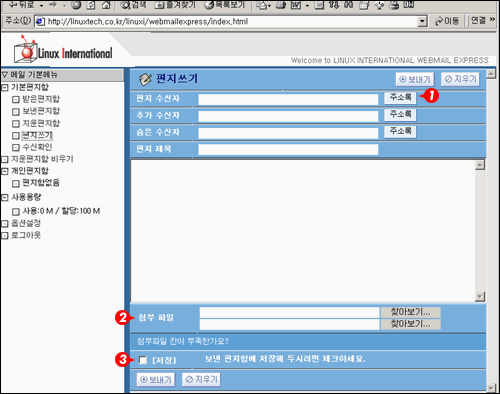Open the 즐겨찾기 favorites toolbar button
The width and height of the screenshot is (500, 394).
176,5
